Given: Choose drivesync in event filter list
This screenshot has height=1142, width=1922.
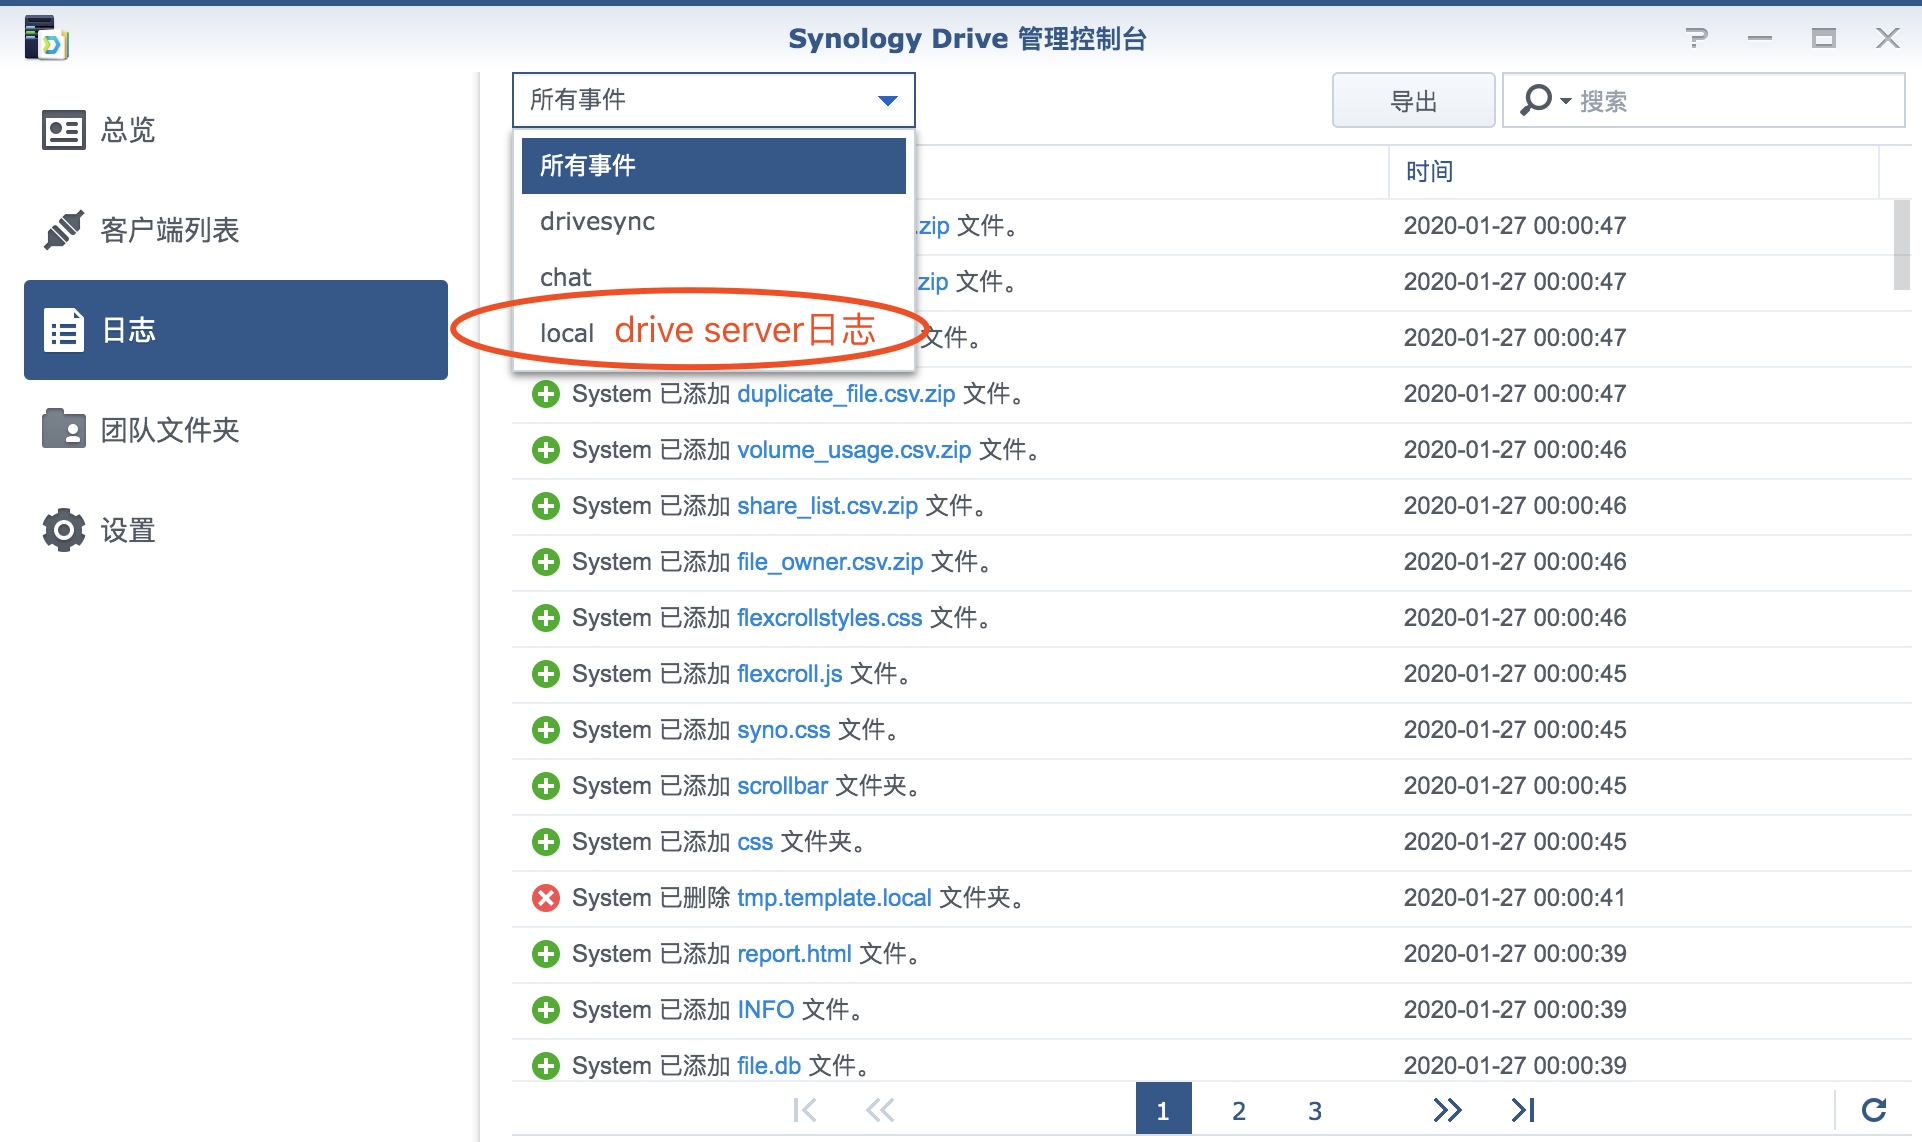Looking at the screenshot, I should point(714,221).
